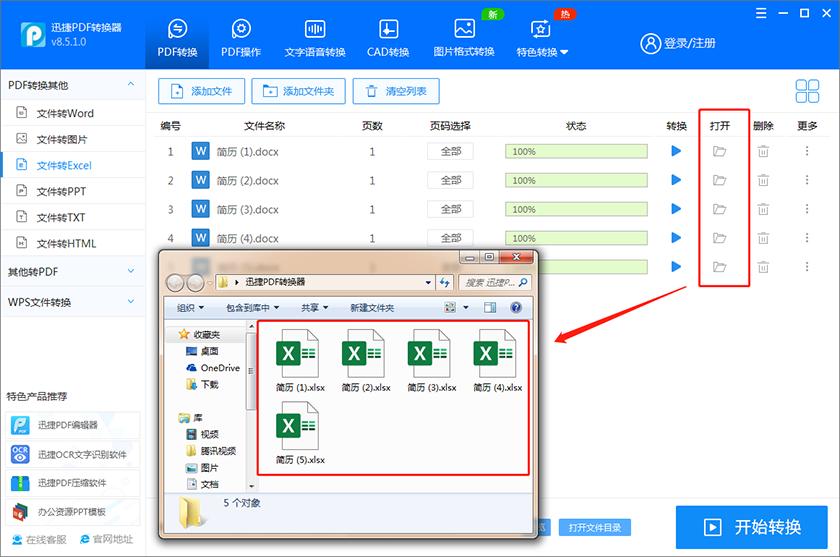This screenshot has width=840, height=557.
Task: Delete 简历 (1).docx with trash icon
Action: coord(763,152)
